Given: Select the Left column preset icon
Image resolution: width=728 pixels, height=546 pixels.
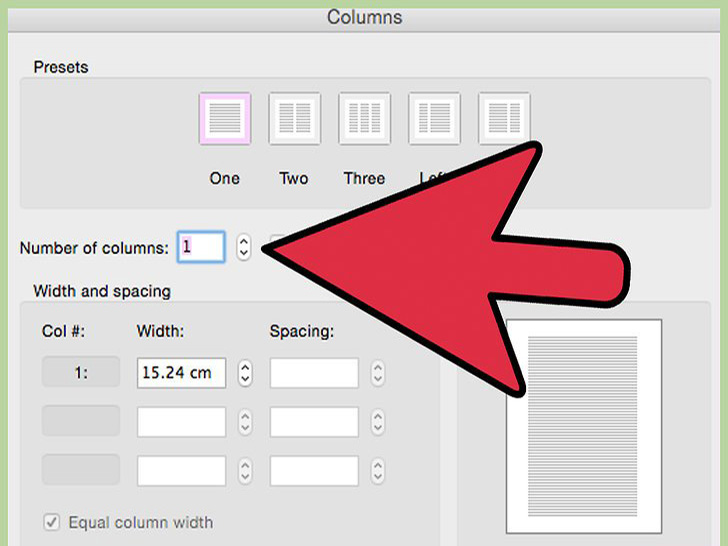Looking at the screenshot, I should pos(434,119).
